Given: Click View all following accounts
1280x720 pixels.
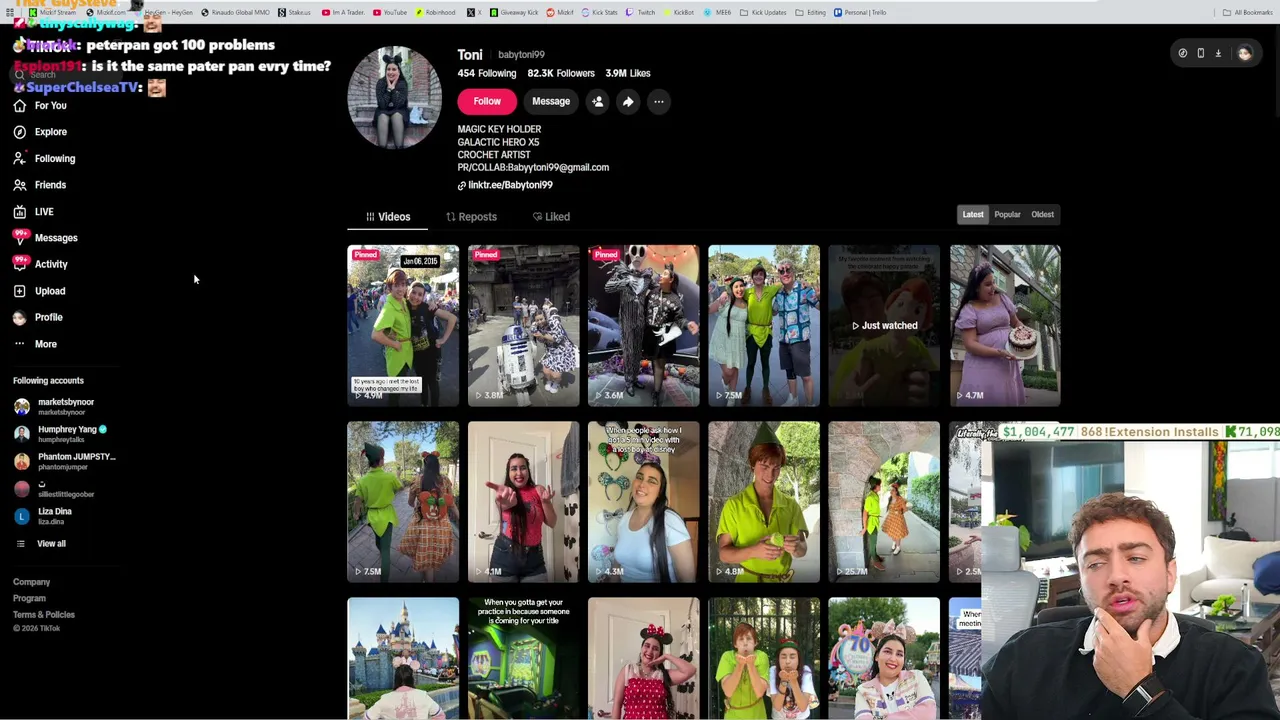Looking at the screenshot, I should [x=40, y=544].
